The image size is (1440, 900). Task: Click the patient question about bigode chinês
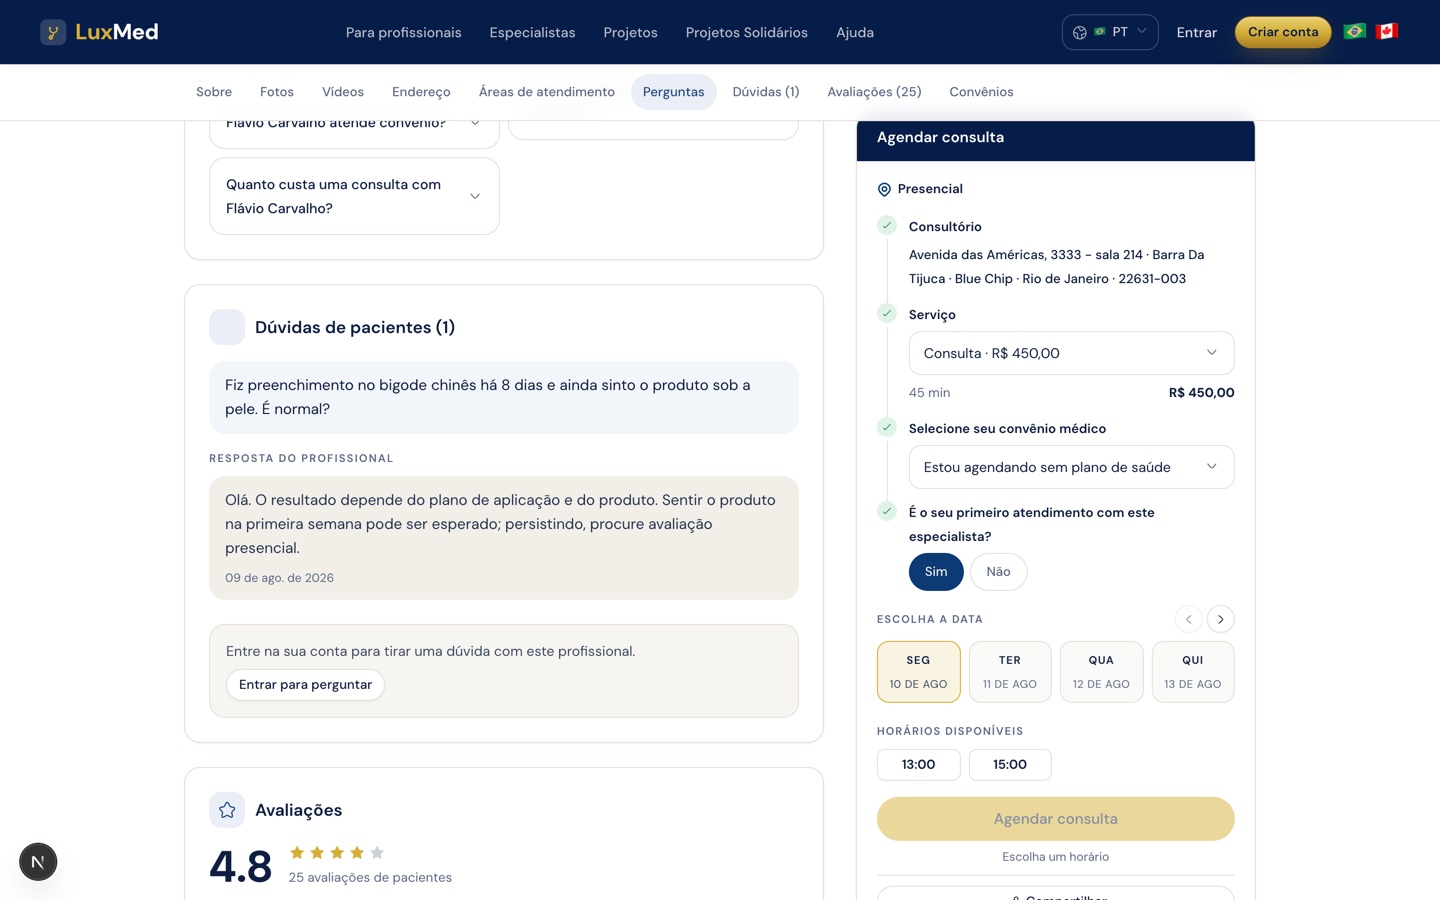(504, 397)
